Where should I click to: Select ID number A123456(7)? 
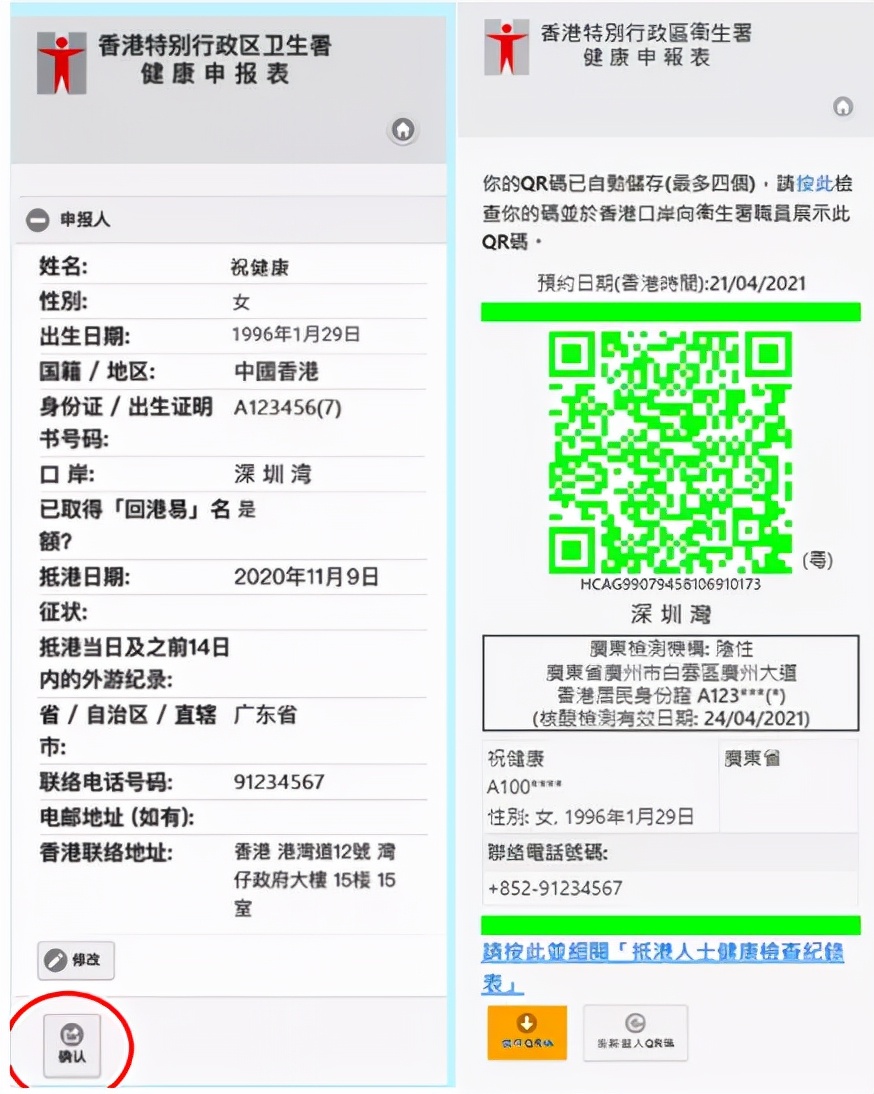point(287,407)
